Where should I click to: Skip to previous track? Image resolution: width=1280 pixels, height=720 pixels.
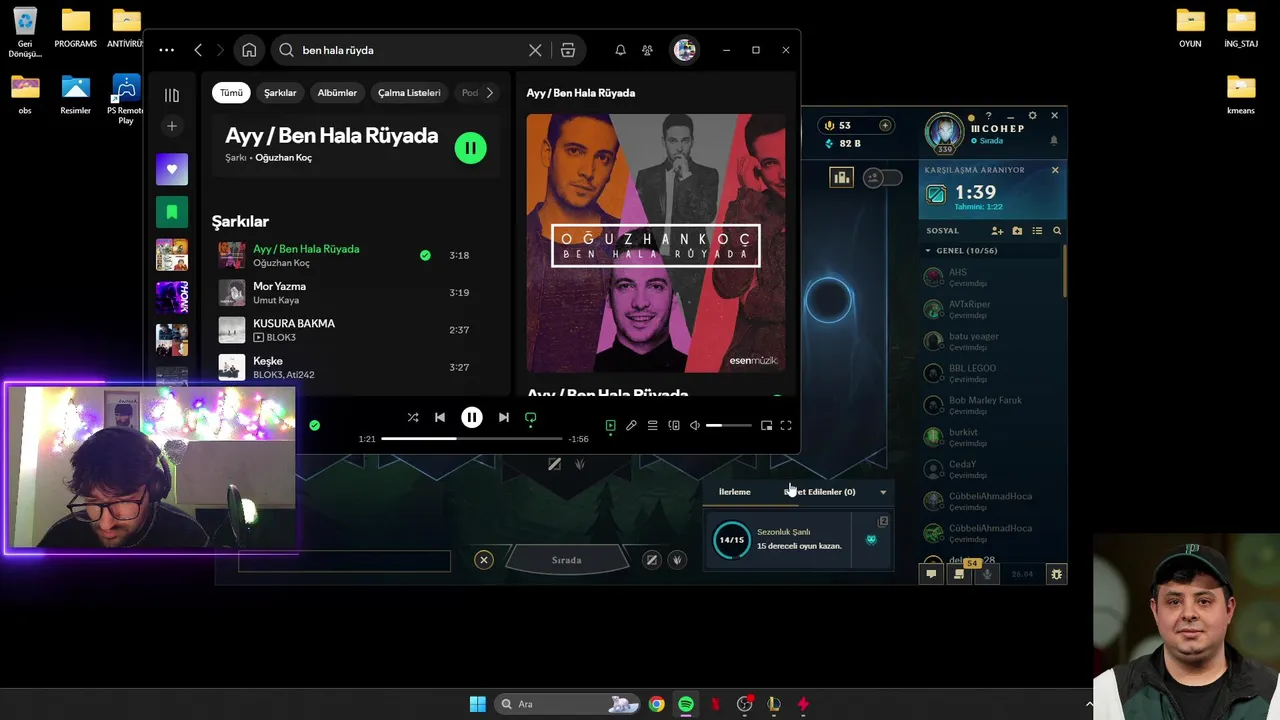(440, 417)
